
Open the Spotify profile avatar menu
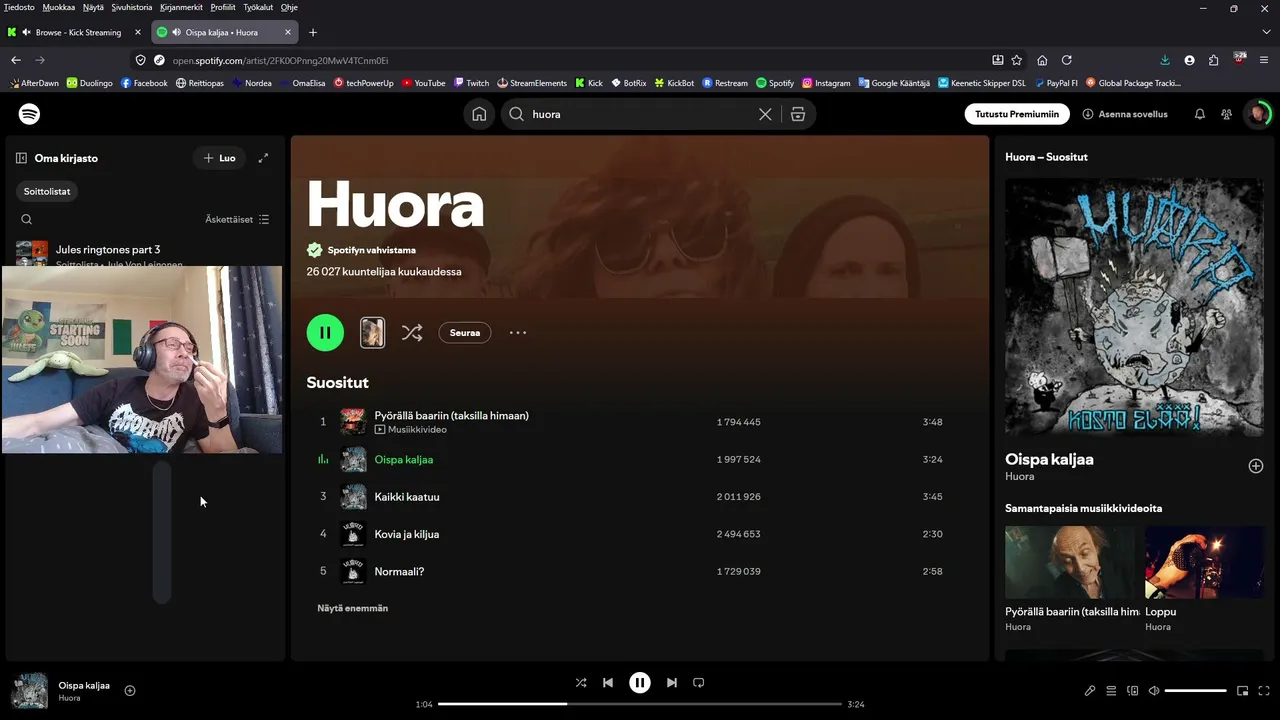click(1258, 114)
